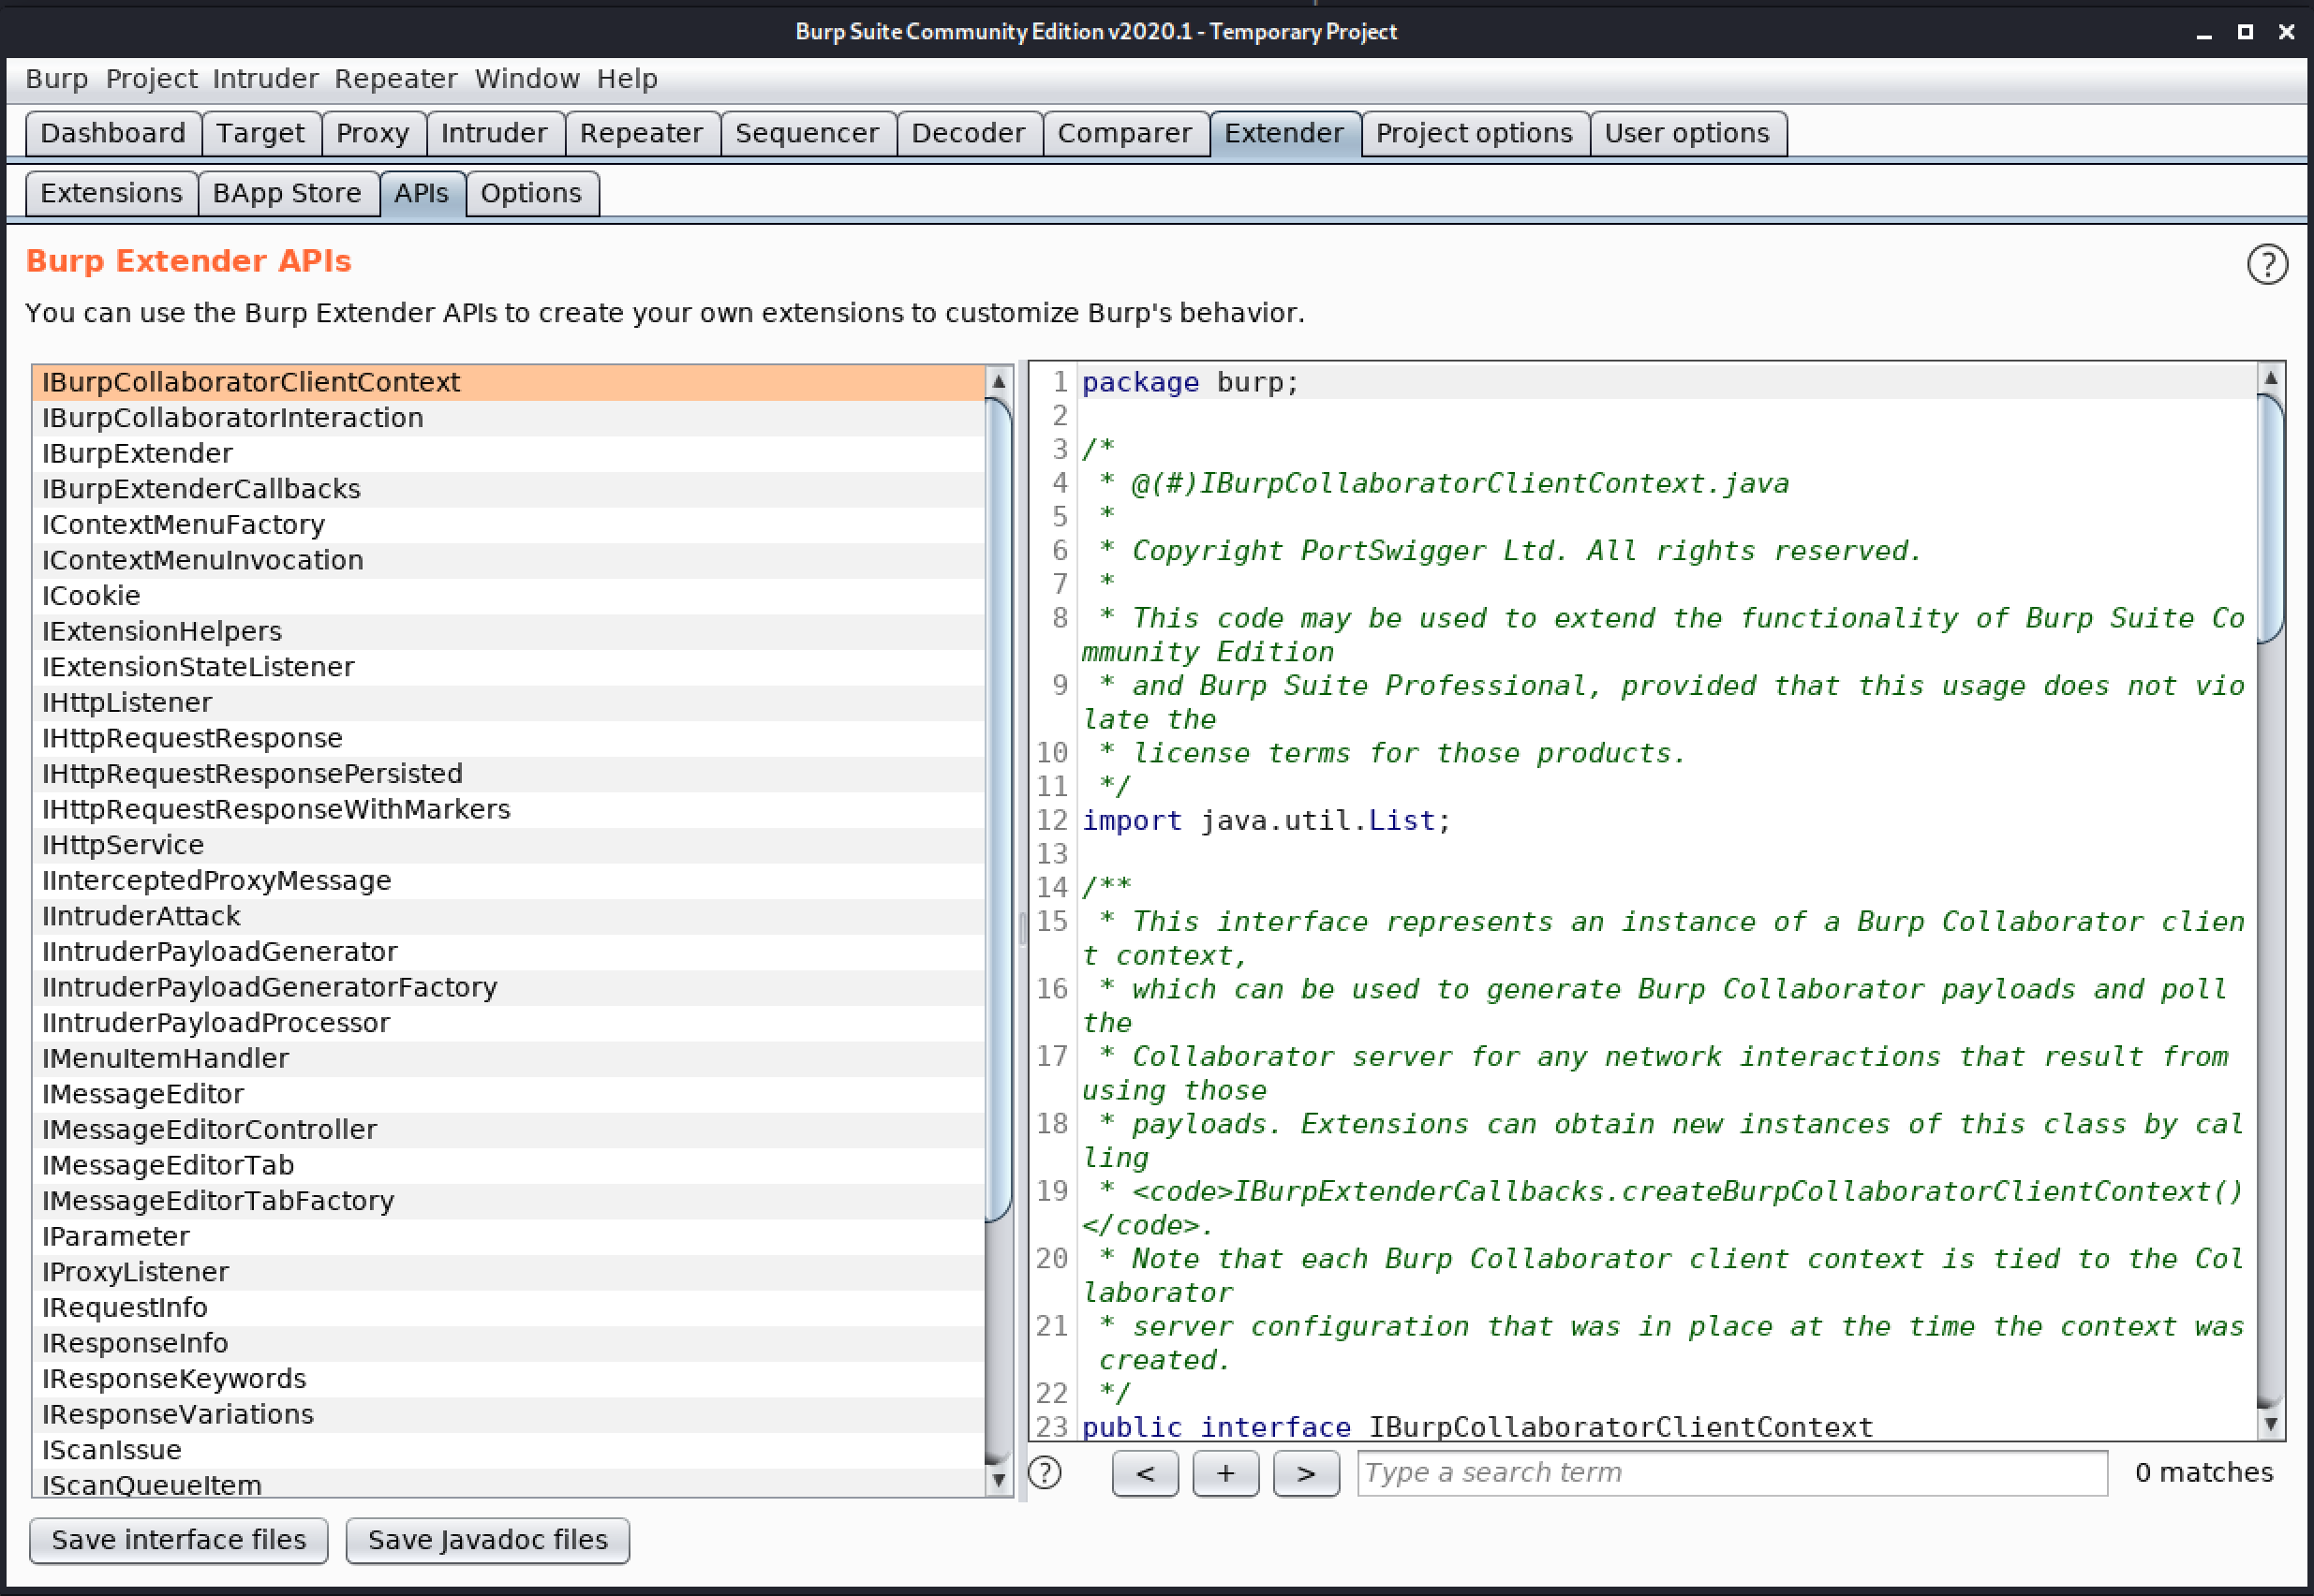Viewport: 2314px width, 1596px height.
Task: Click the interface list vertical scrollbar thumb
Action: tap(998, 810)
